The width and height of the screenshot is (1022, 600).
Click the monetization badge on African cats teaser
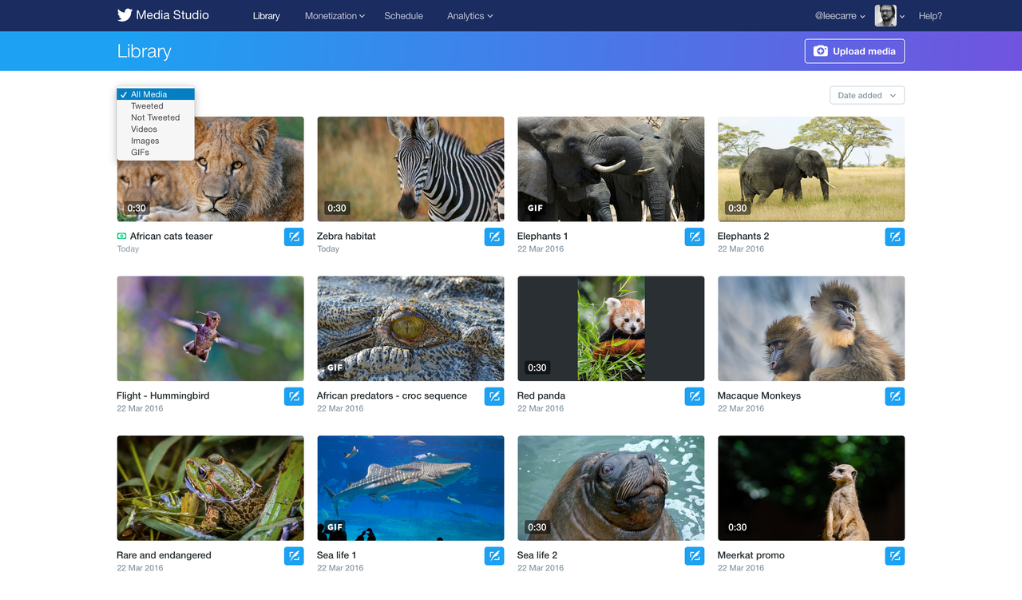pyautogui.click(x=122, y=236)
